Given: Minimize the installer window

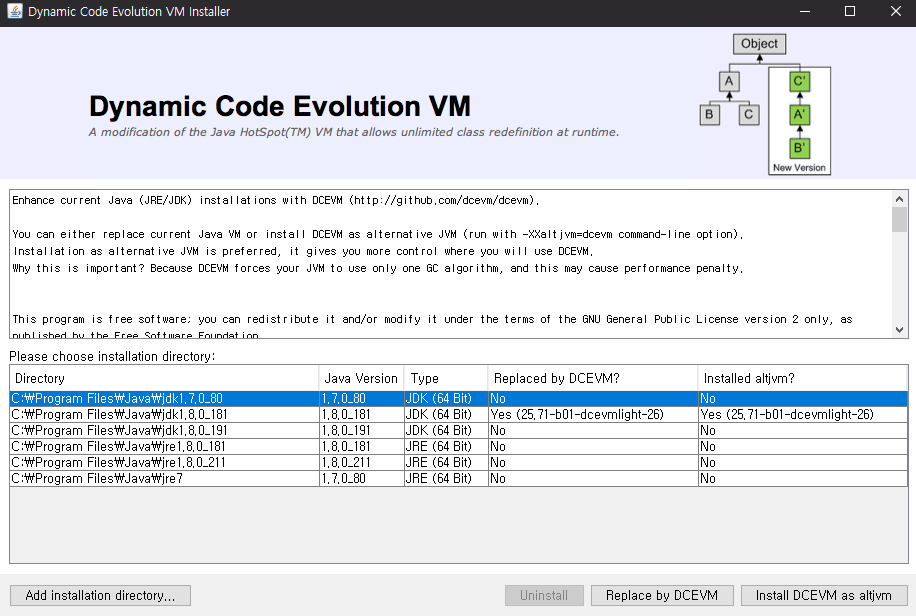Looking at the screenshot, I should [805, 12].
